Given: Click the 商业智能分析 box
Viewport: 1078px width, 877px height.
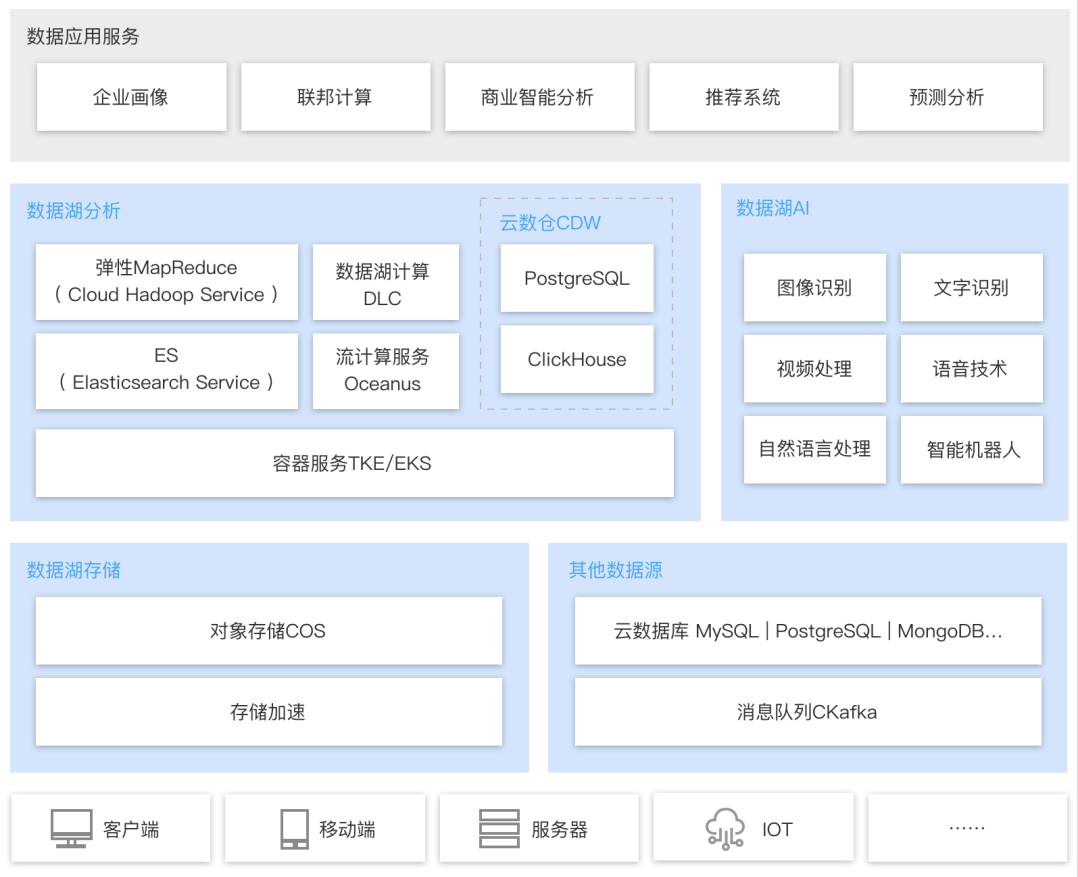Looking at the screenshot, I should tap(539, 96).
